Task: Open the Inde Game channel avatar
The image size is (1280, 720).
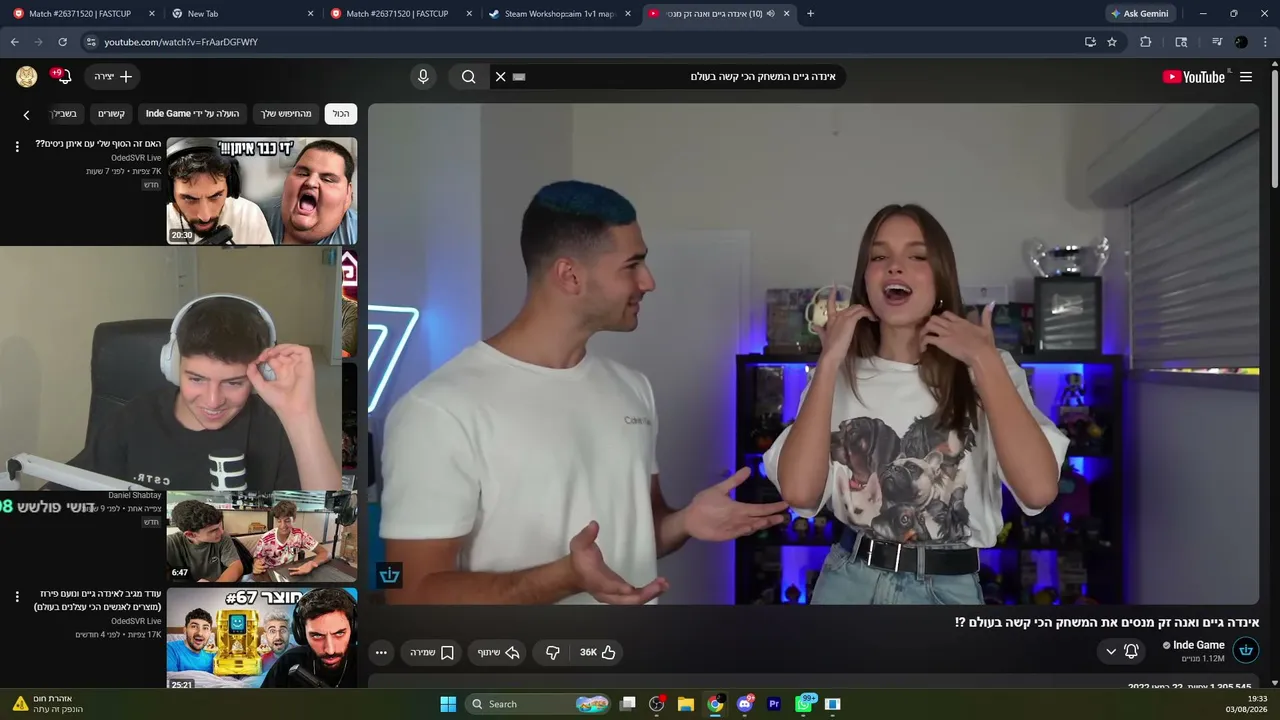Action: [1246, 651]
